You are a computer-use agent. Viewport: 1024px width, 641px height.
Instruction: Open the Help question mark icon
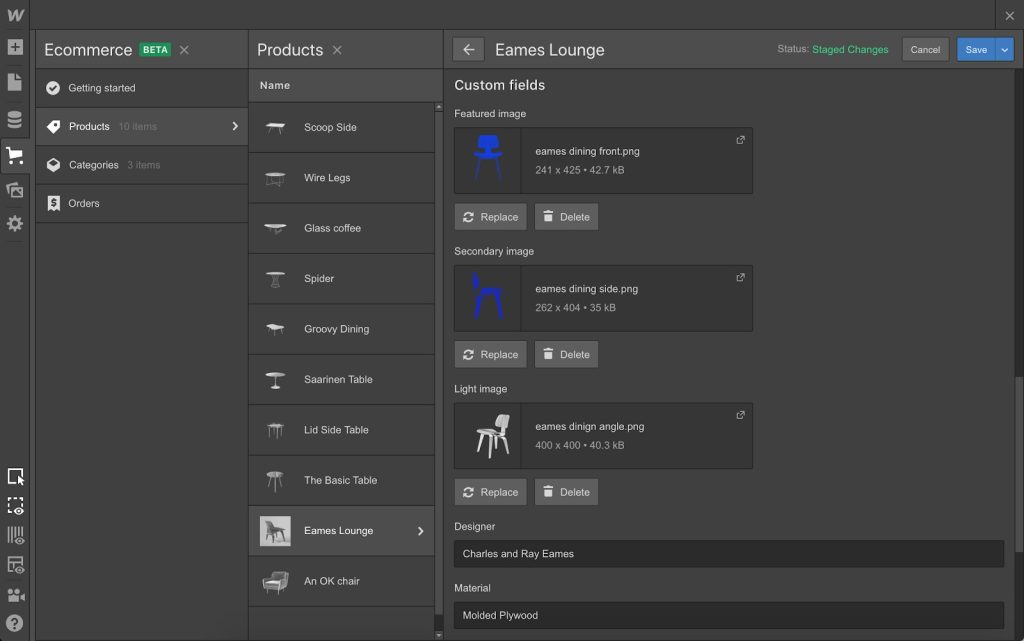pyautogui.click(x=15, y=623)
